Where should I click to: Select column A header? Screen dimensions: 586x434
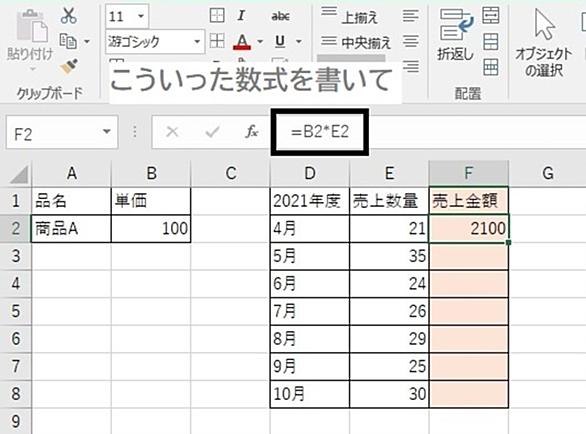pyautogui.click(x=71, y=173)
